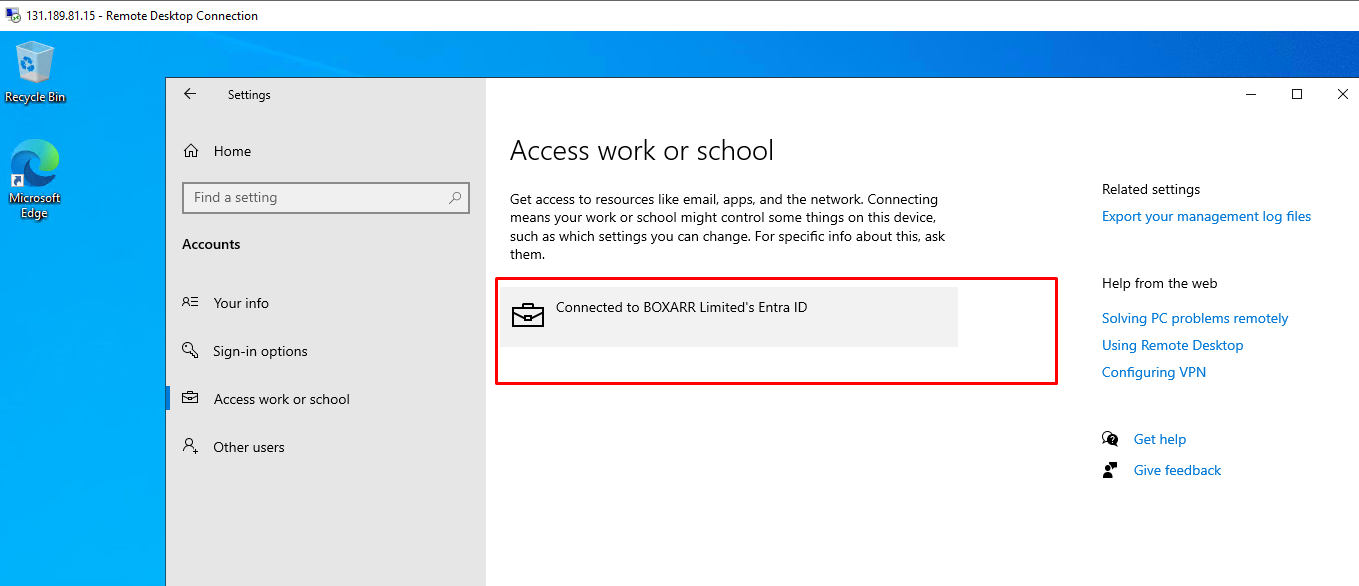Click the Sign-in options key icon

coord(190,351)
